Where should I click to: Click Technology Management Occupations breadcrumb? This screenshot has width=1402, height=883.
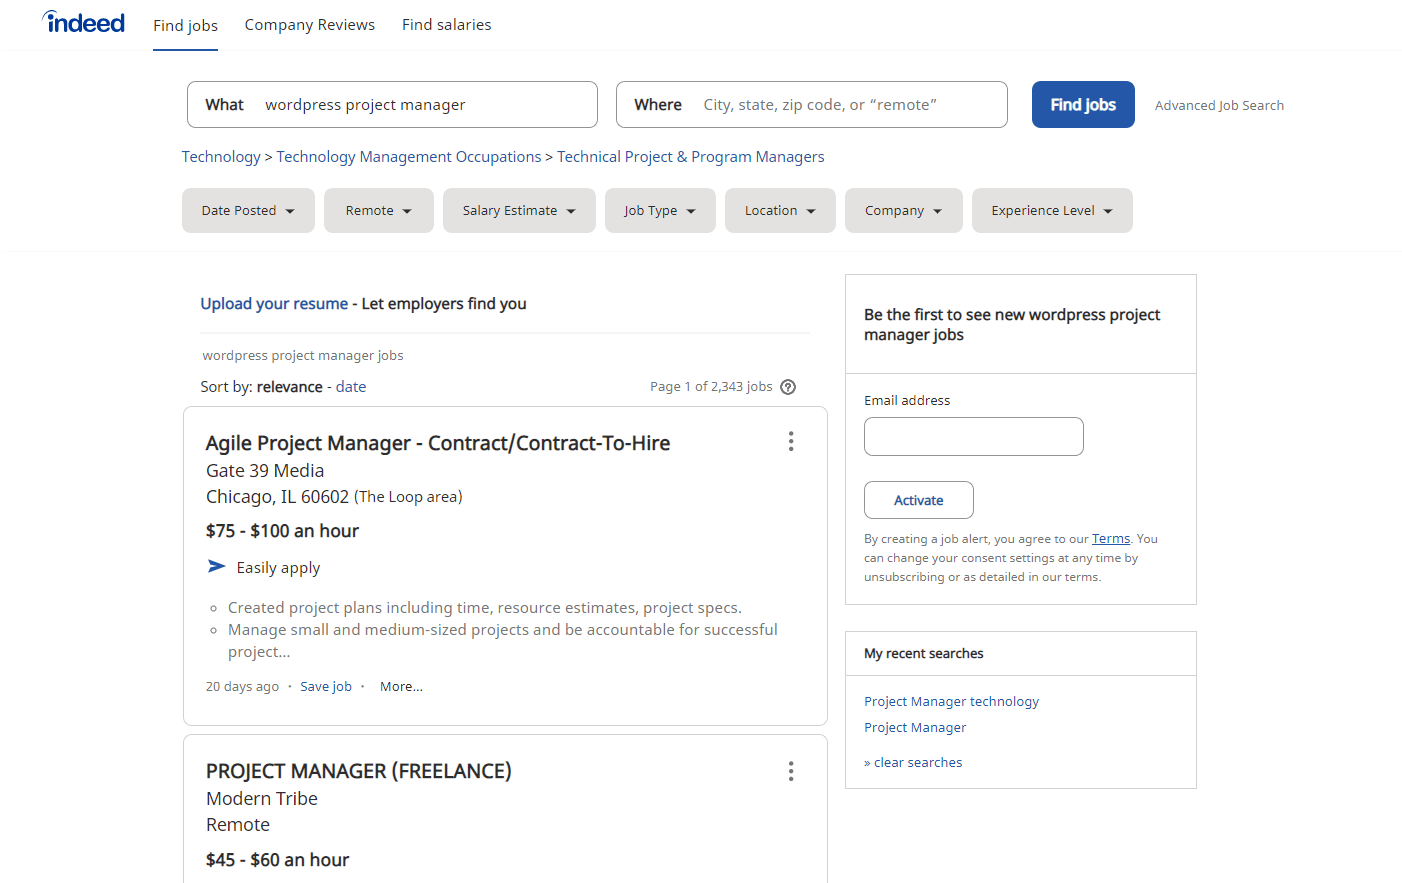[x=409, y=157]
